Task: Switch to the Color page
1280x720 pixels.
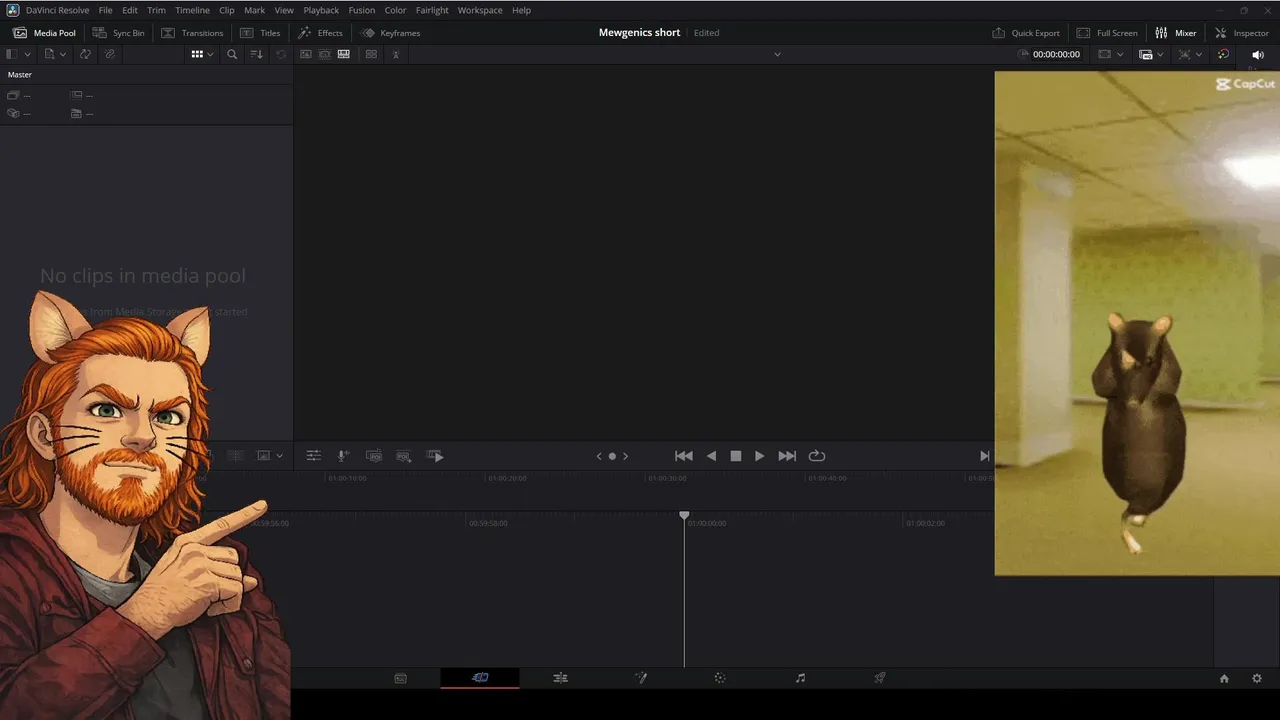Action: pos(720,678)
